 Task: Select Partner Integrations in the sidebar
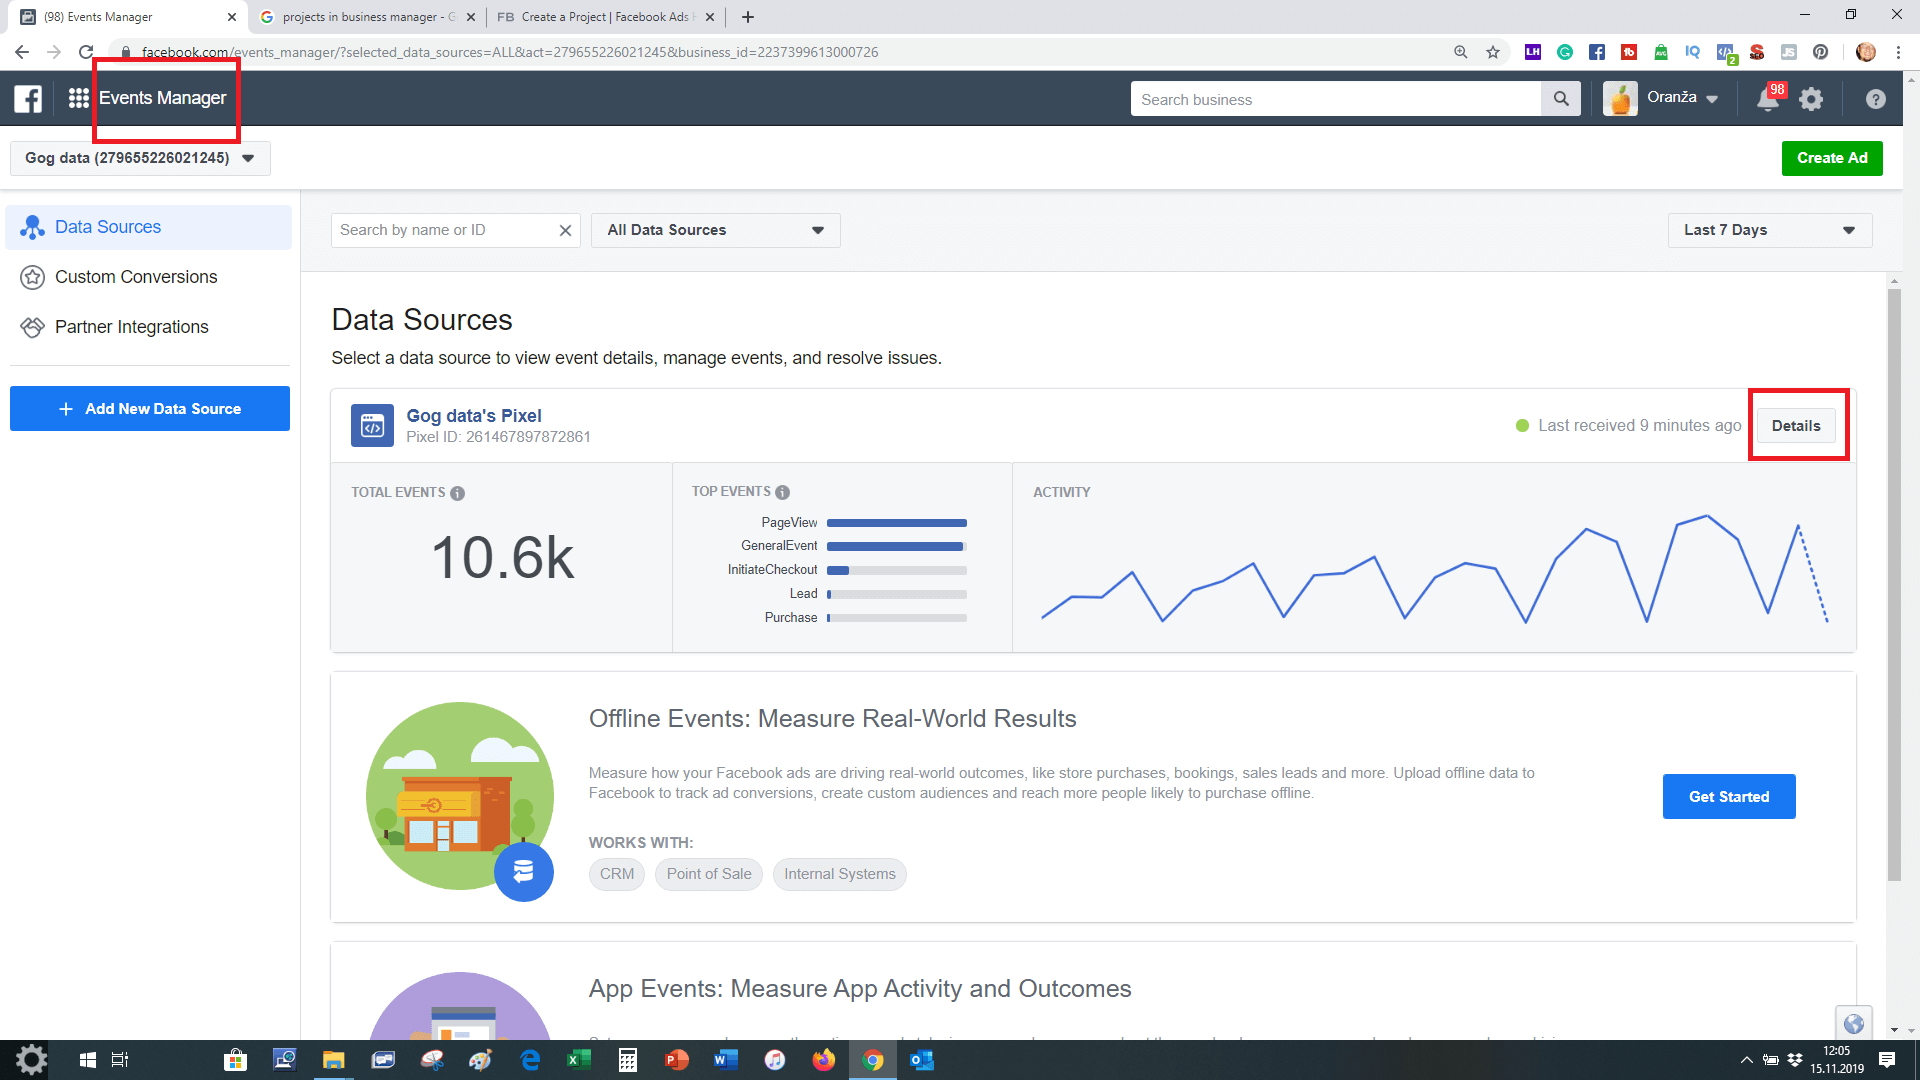click(132, 327)
